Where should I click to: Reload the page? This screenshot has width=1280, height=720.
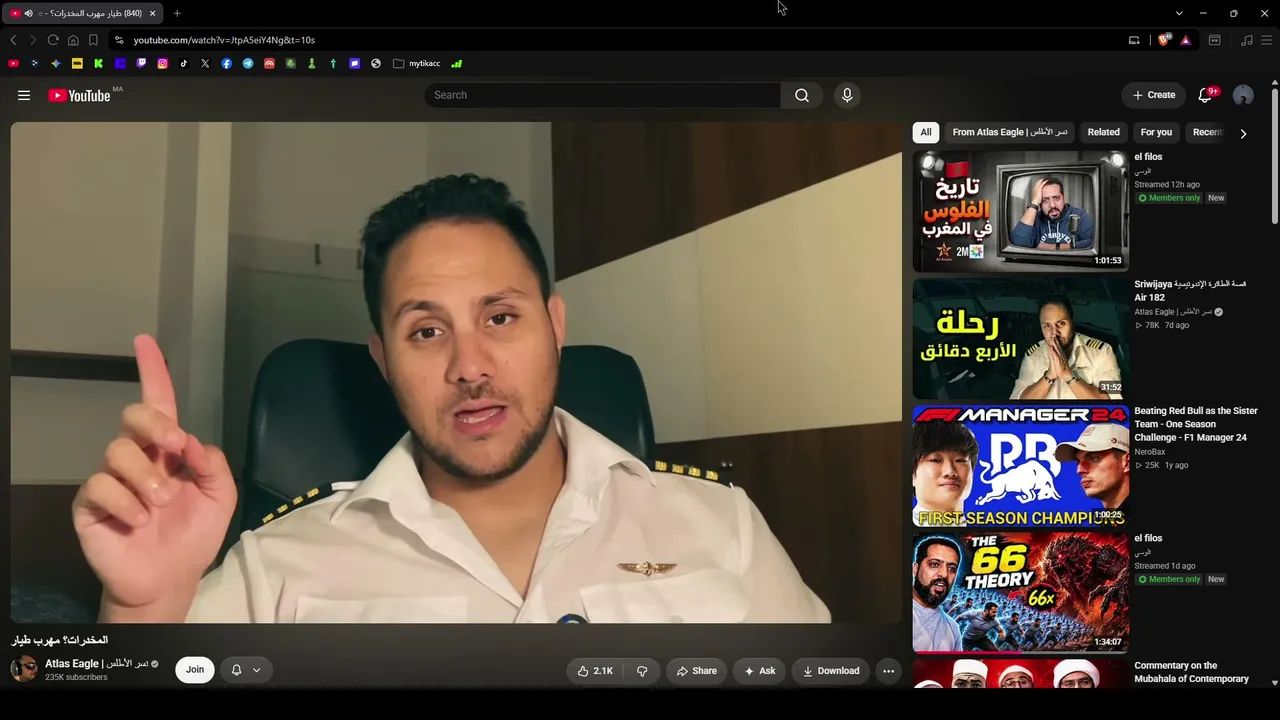point(53,40)
